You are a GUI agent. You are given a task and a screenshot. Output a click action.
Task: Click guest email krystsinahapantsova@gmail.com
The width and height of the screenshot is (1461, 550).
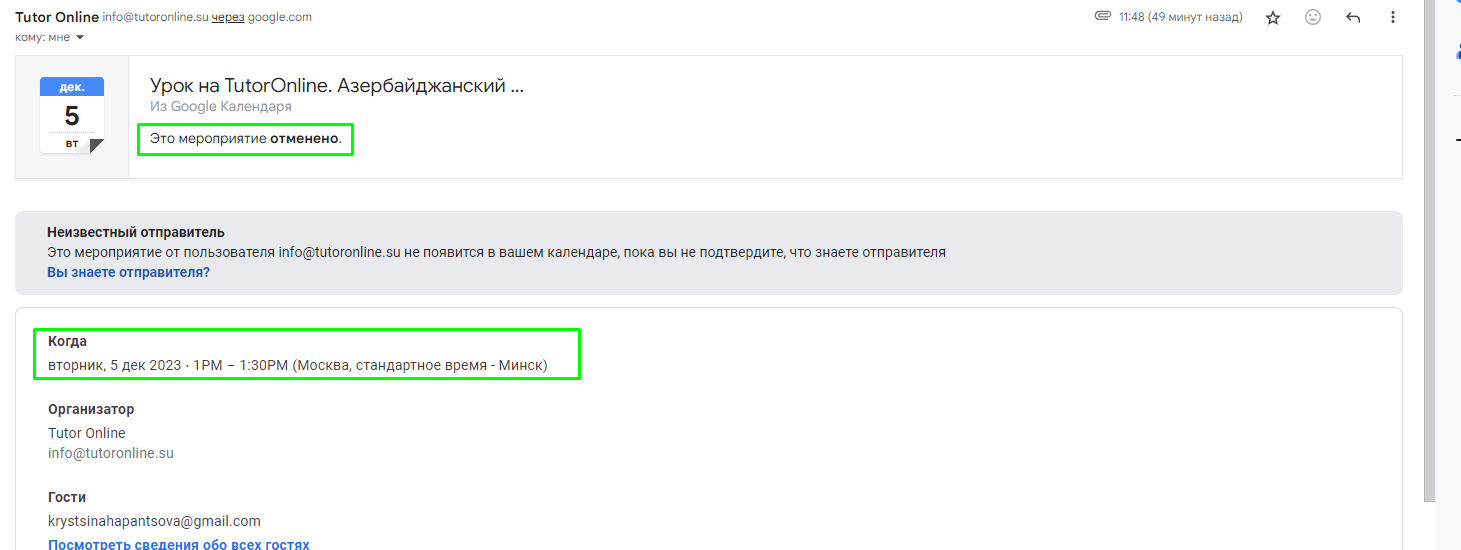click(x=154, y=521)
